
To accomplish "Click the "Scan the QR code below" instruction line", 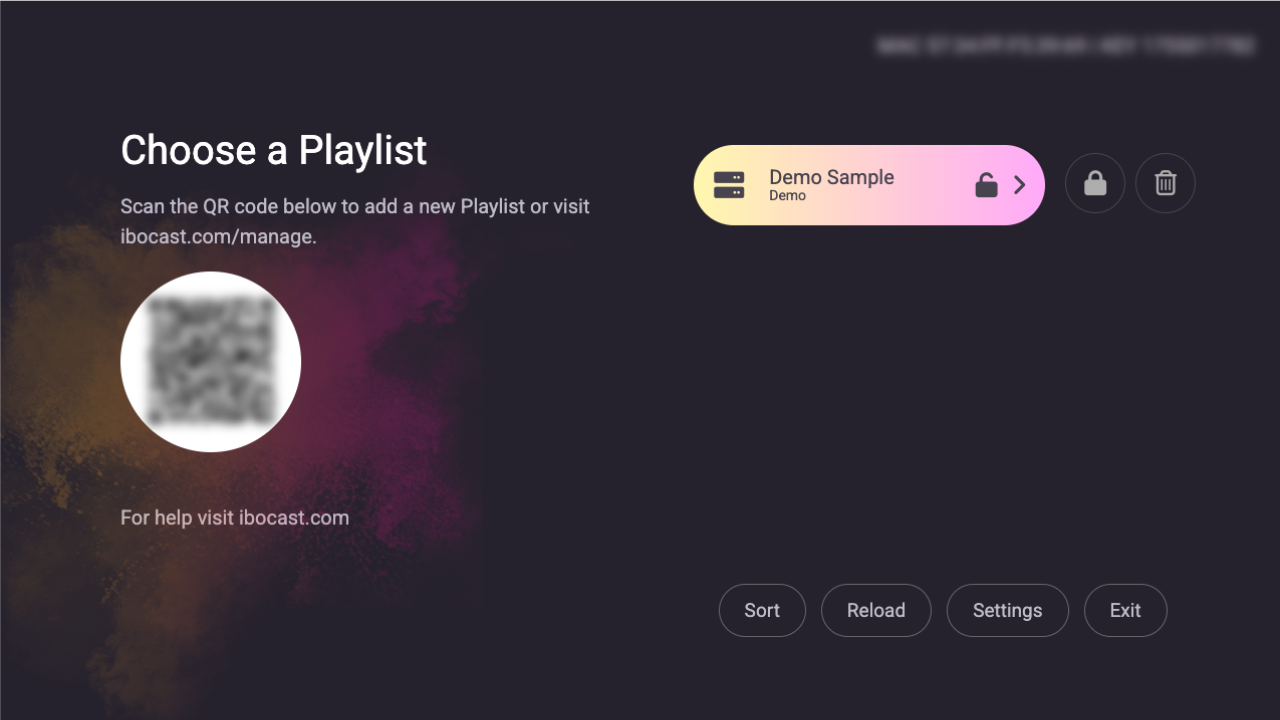I will point(354,206).
